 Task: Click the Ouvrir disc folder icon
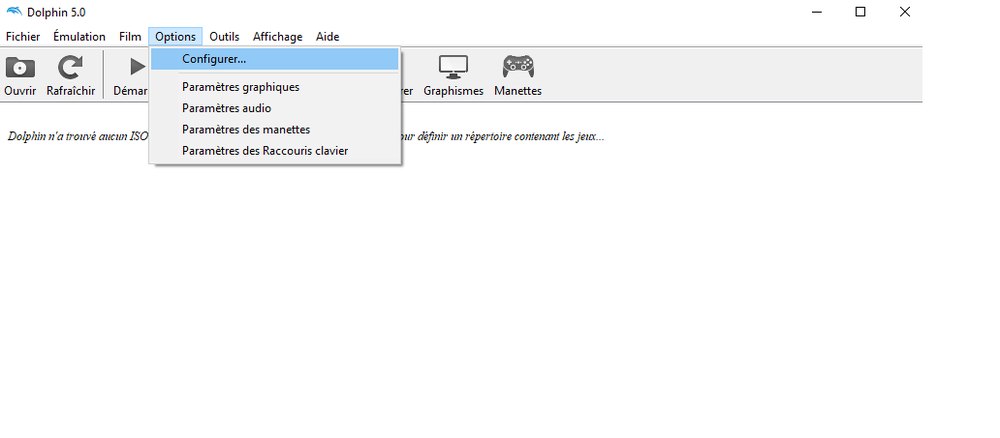pyautogui.click(x=20, y=67)
